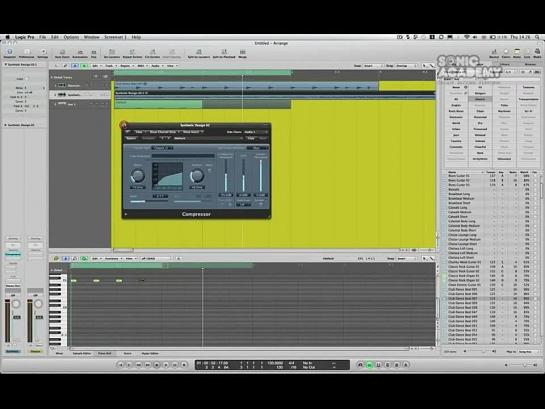Toggle the green MIDI button in Arrange toolbar

coord(84,65)
